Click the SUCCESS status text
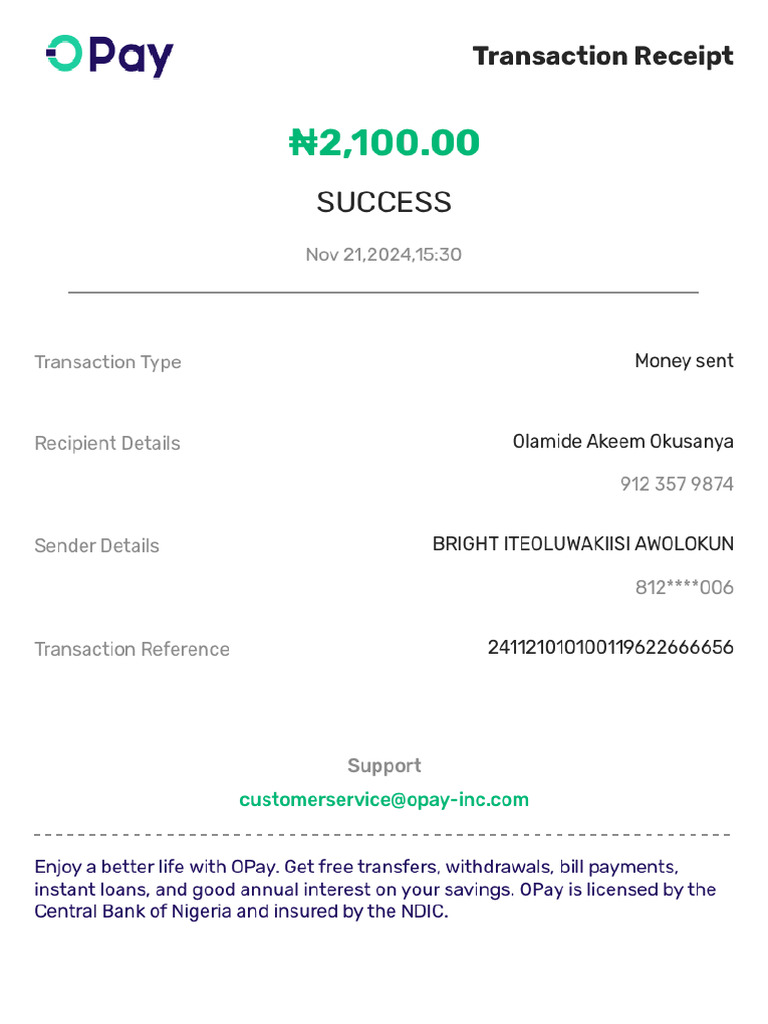 (x=384, y=202)
